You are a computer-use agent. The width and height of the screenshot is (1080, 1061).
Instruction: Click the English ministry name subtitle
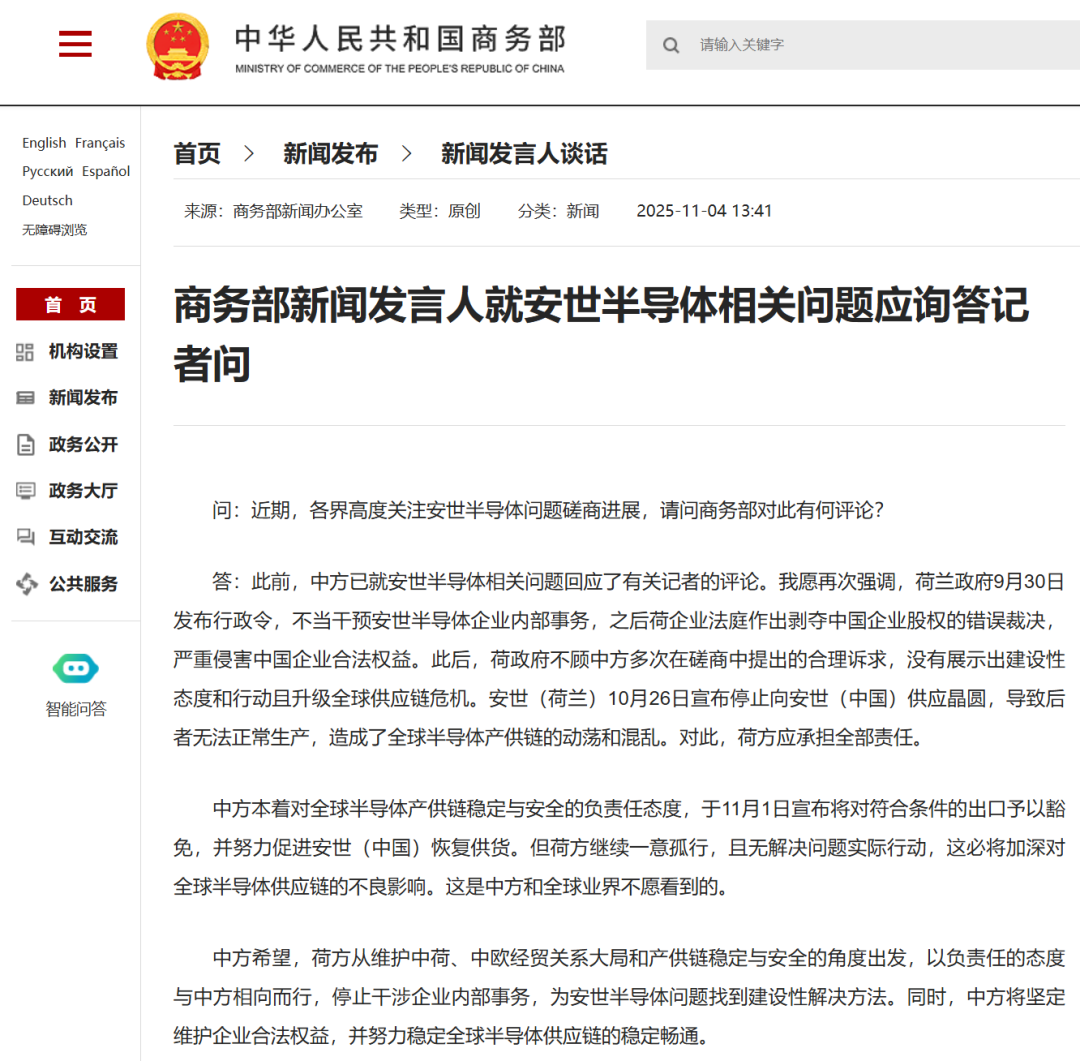[x=399, y=68]
